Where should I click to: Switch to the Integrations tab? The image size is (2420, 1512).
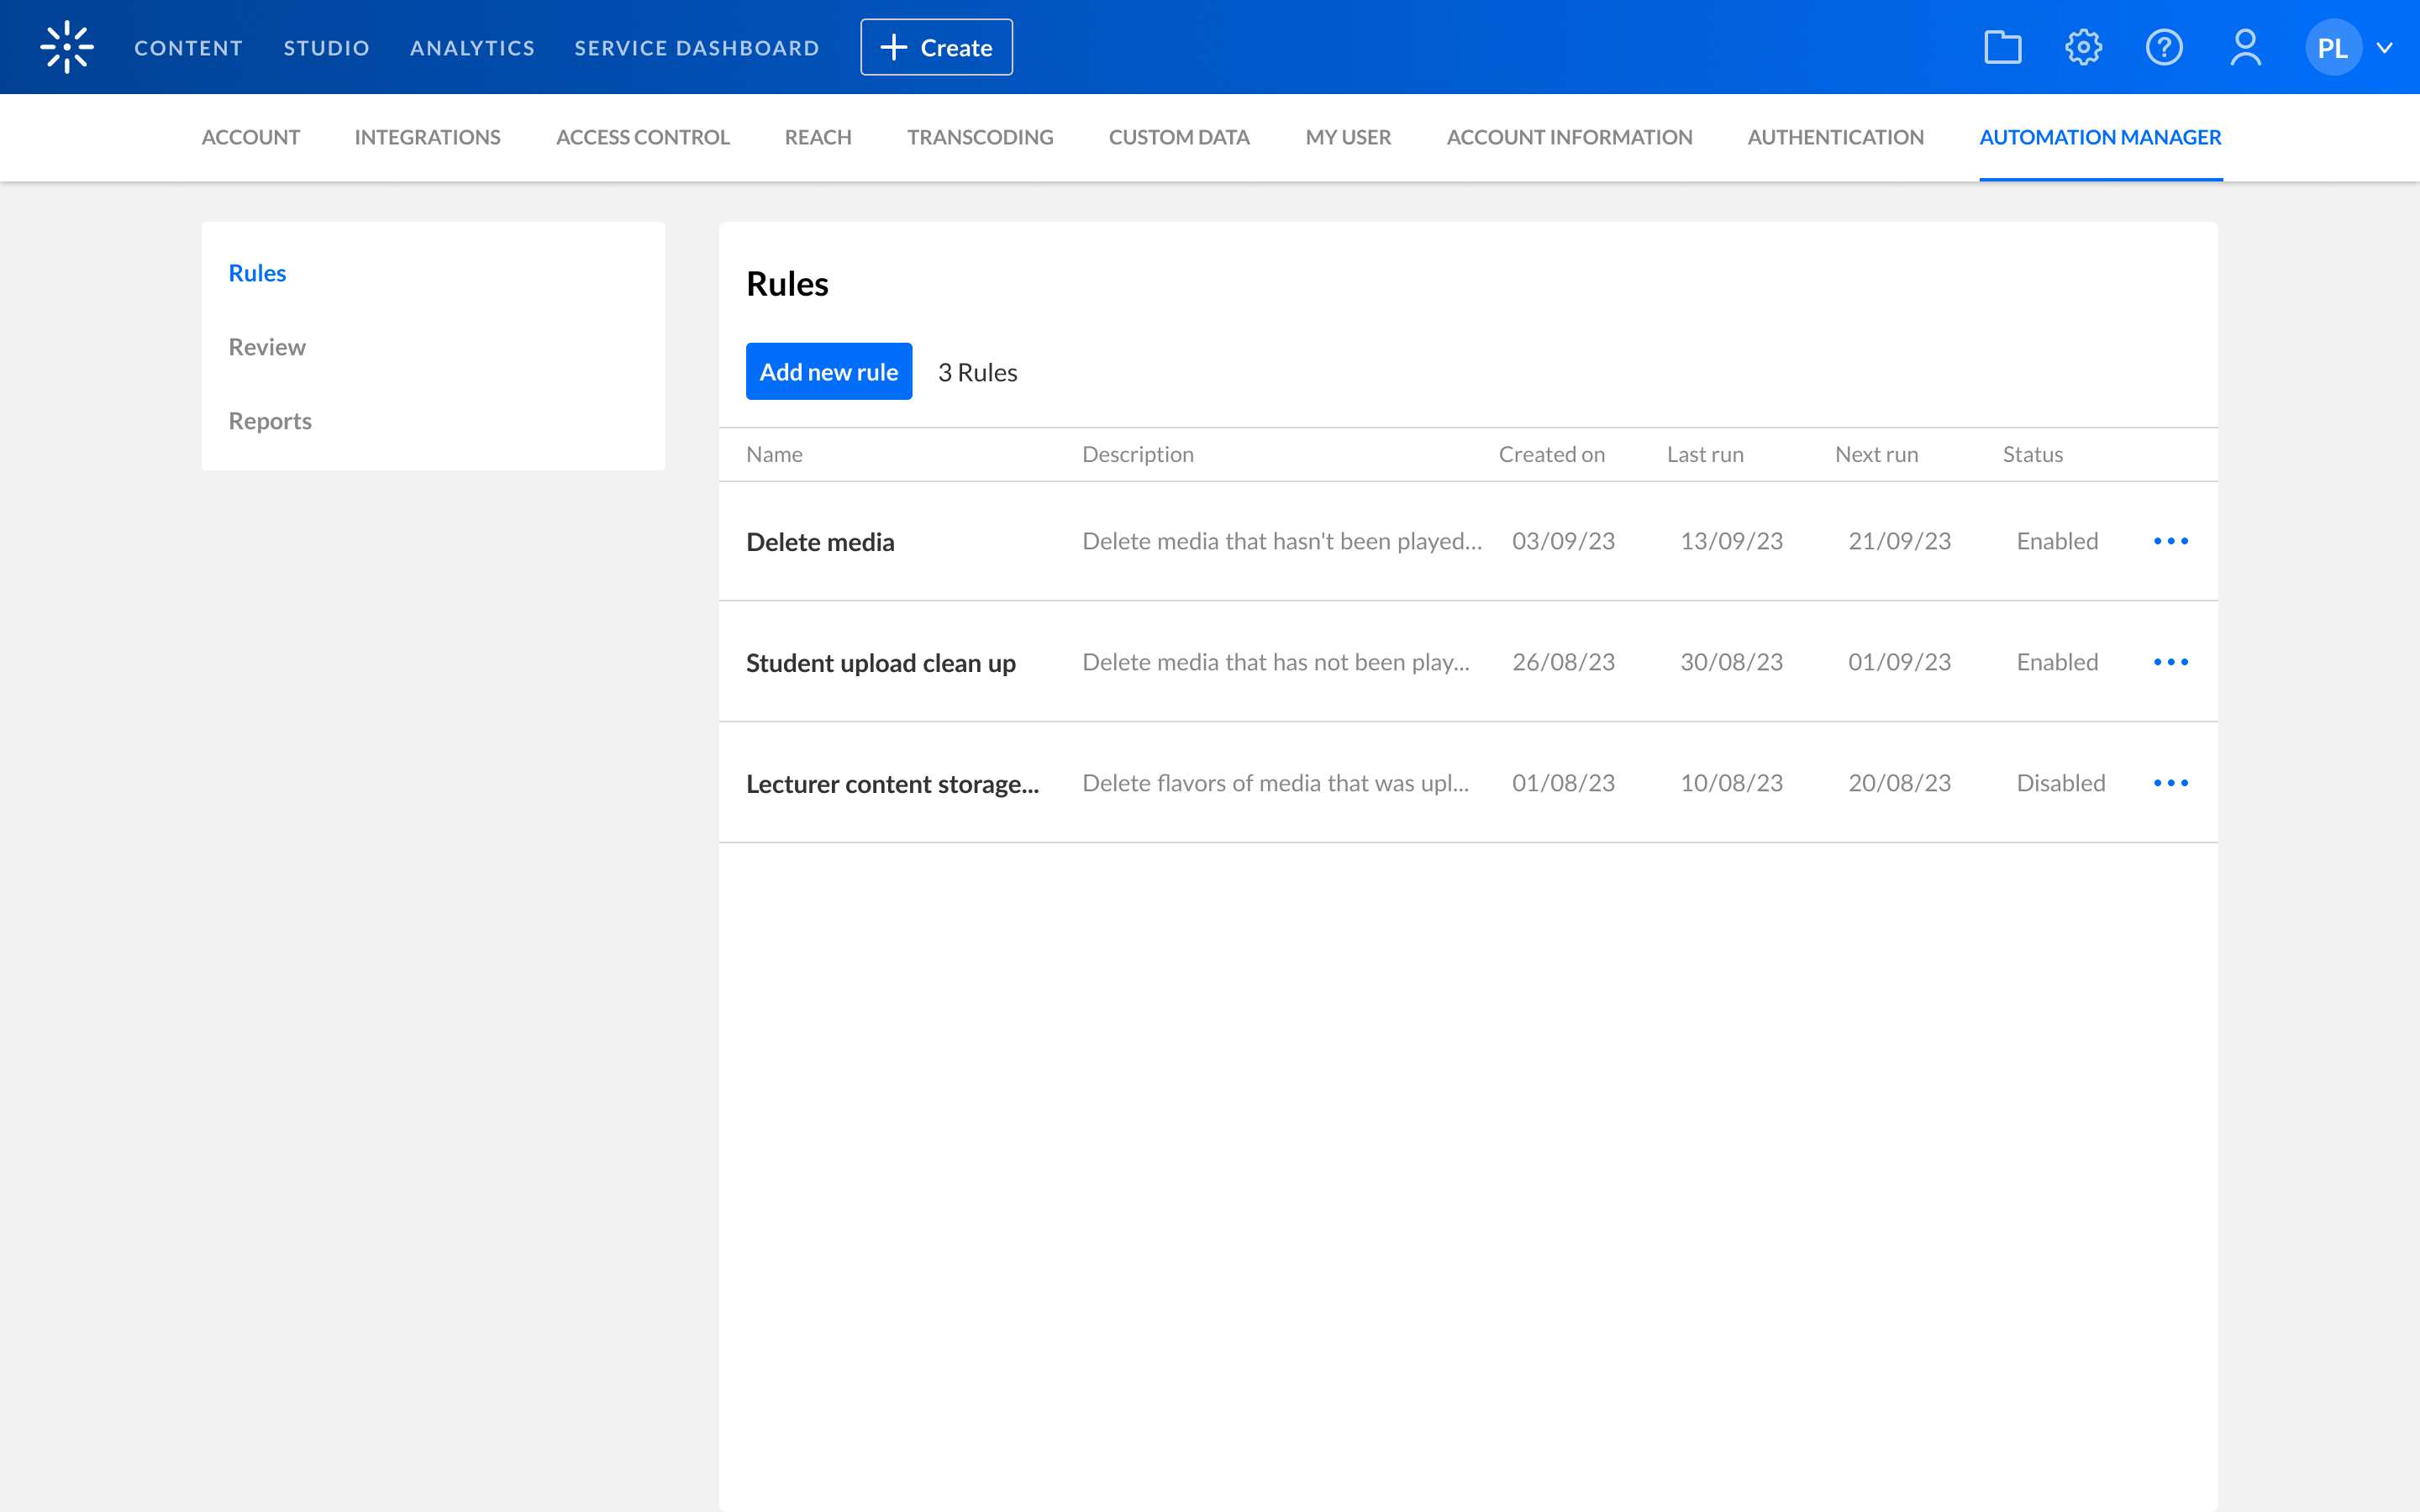pos(427,137)
